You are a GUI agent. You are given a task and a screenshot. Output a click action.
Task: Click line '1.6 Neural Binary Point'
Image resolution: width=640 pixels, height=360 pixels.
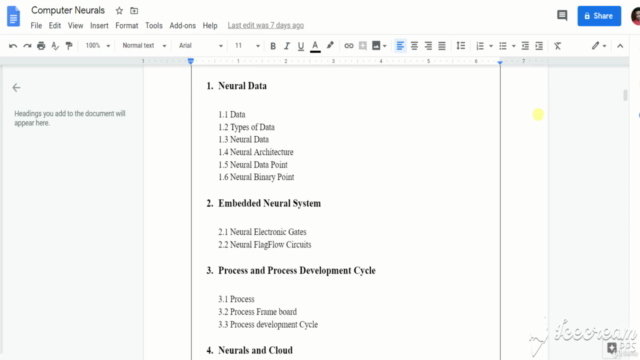256,177
